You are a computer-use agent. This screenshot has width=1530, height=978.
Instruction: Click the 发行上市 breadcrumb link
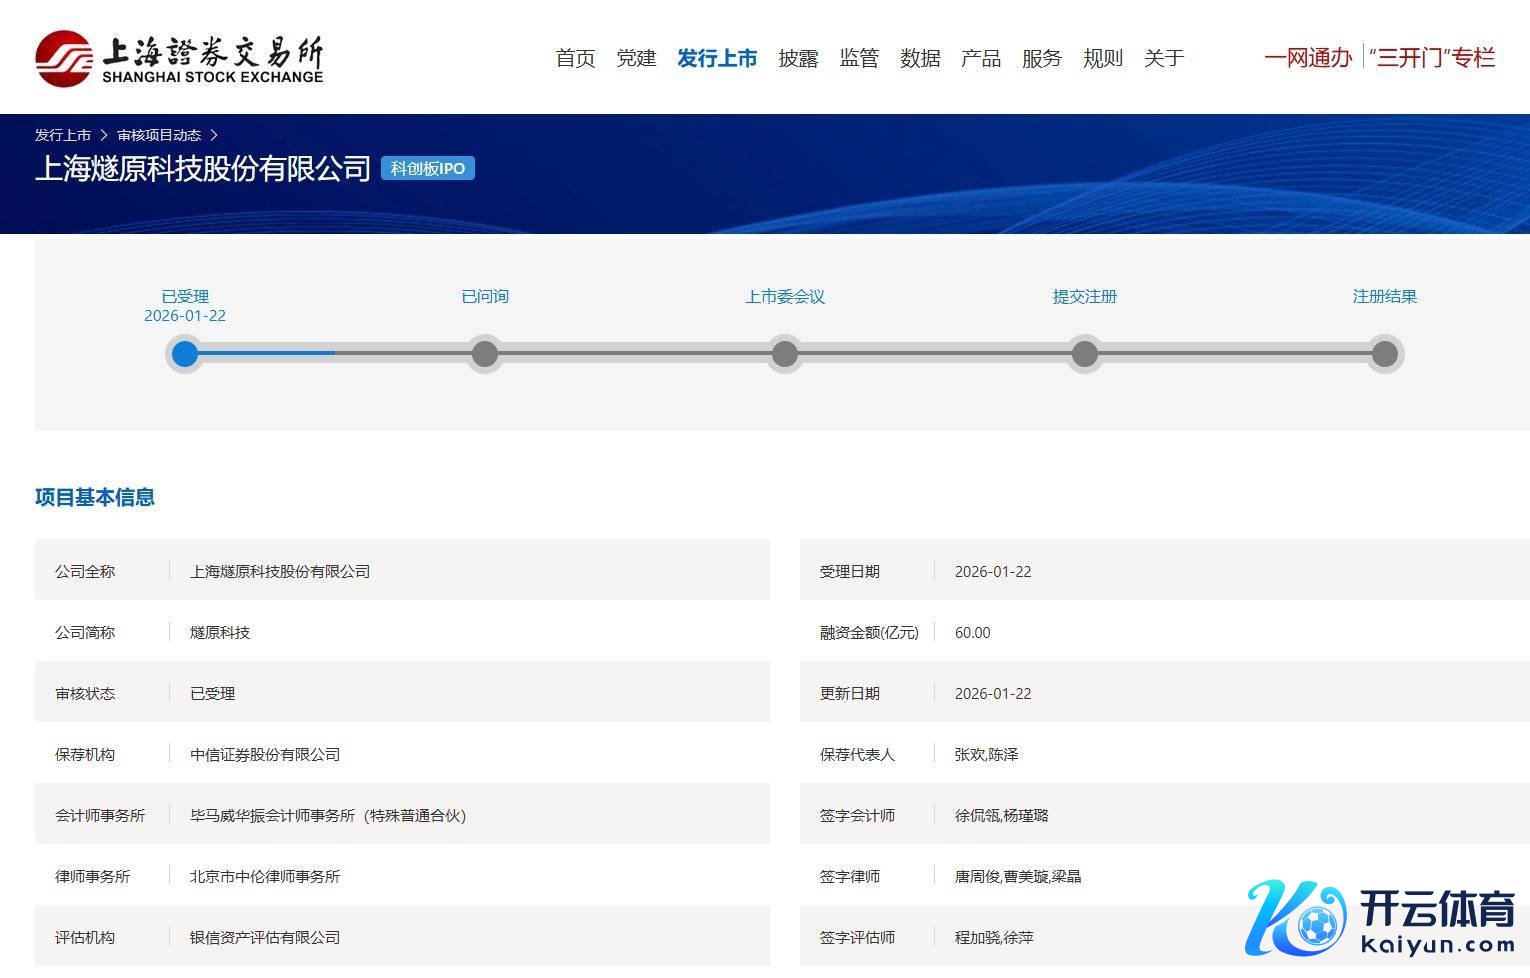pyautogui.click(x=63, y=135)
